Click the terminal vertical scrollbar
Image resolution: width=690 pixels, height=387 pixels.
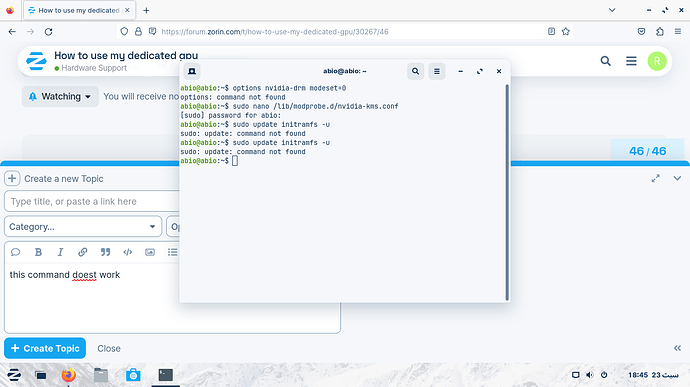tap(507, 192)
